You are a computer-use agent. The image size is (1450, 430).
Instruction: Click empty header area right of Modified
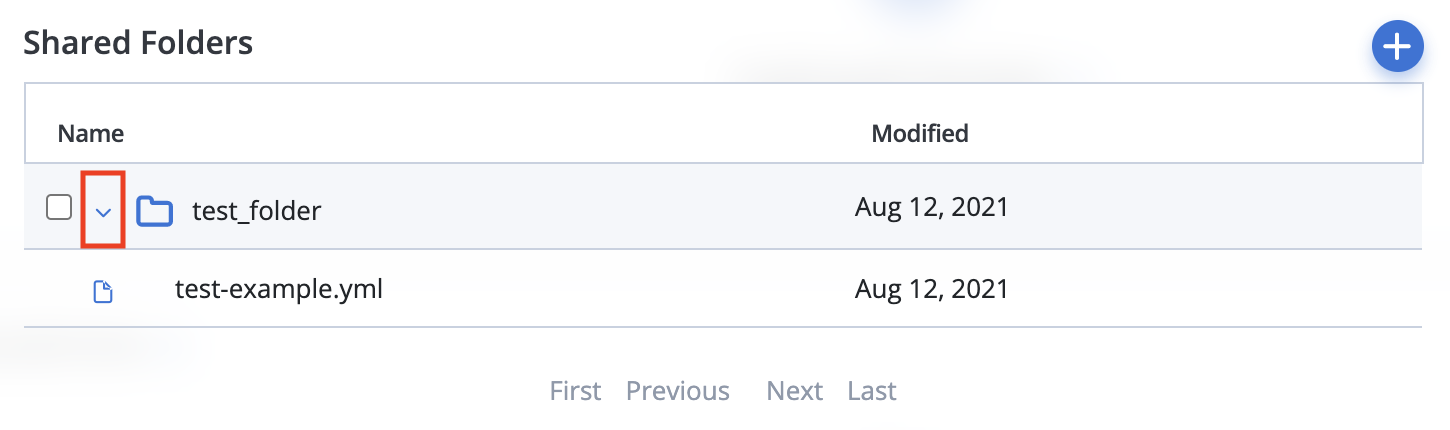click(1195, 133)
